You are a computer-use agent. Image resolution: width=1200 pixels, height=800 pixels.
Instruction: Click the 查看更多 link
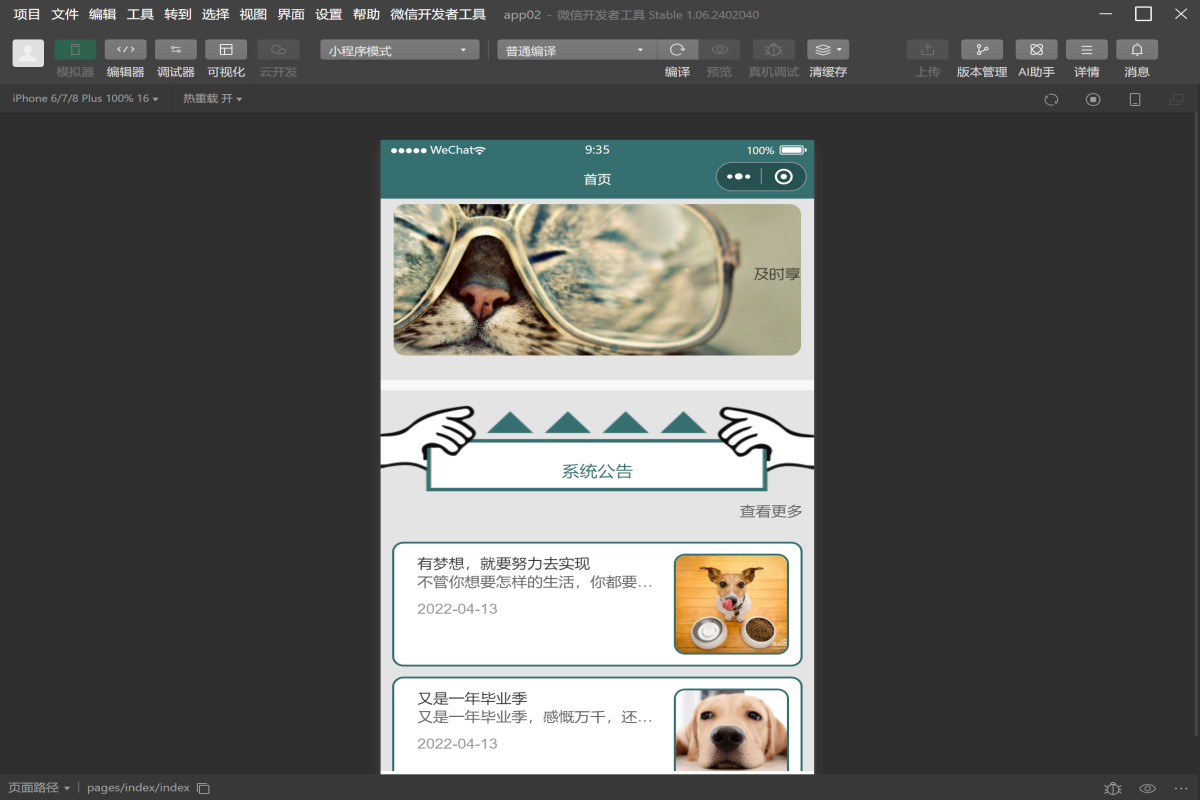770,512
